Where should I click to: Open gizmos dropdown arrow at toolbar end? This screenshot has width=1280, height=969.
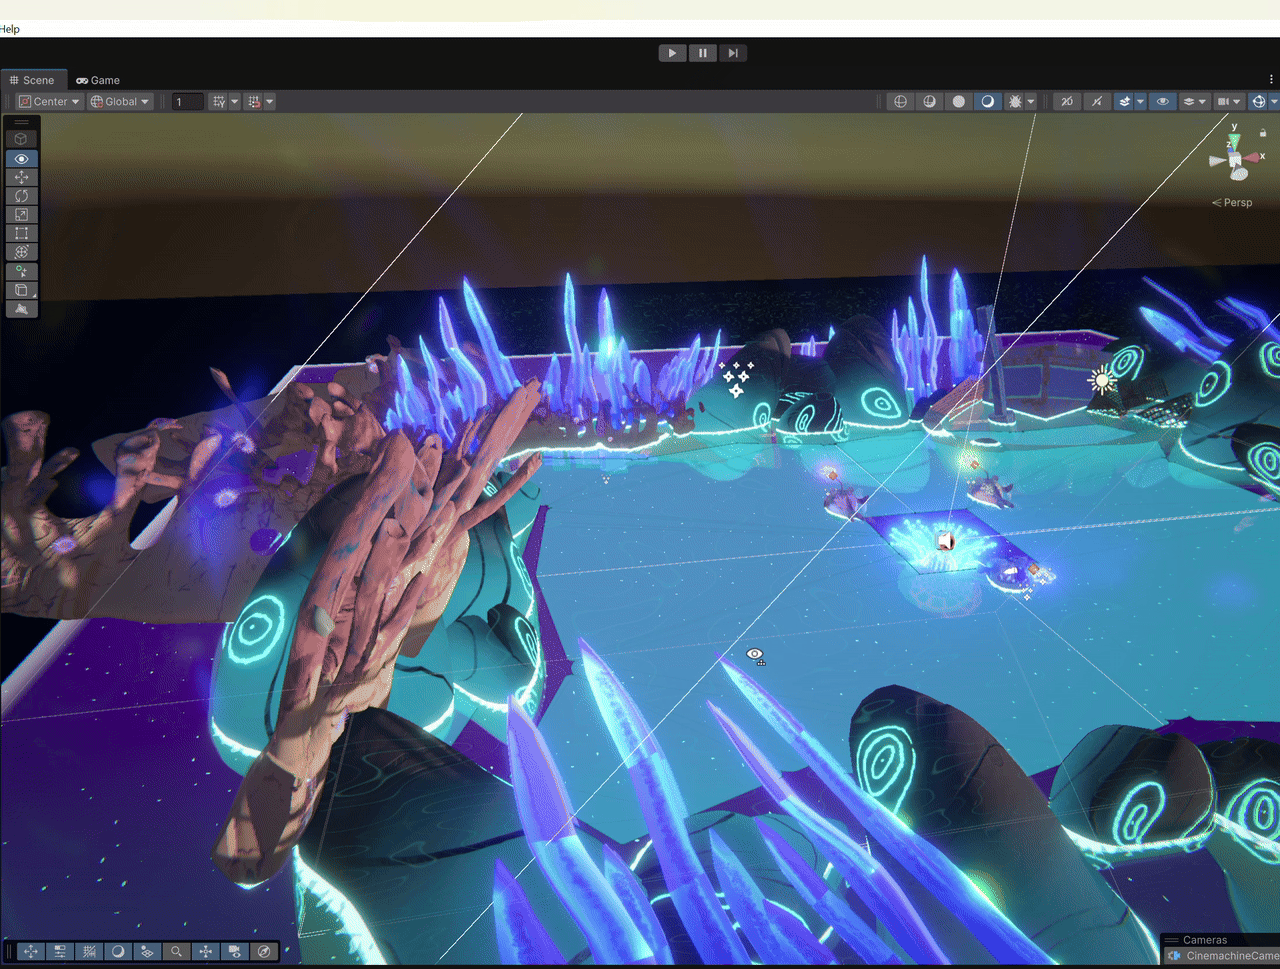coord(1274,102)
